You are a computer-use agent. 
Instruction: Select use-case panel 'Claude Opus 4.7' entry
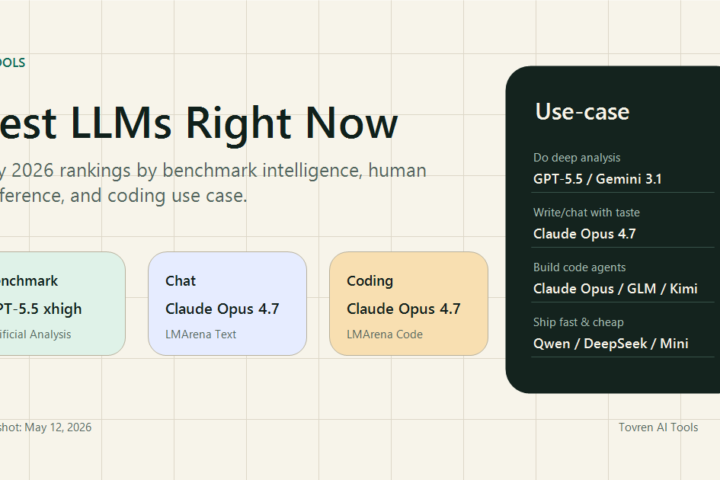[585, 234]
